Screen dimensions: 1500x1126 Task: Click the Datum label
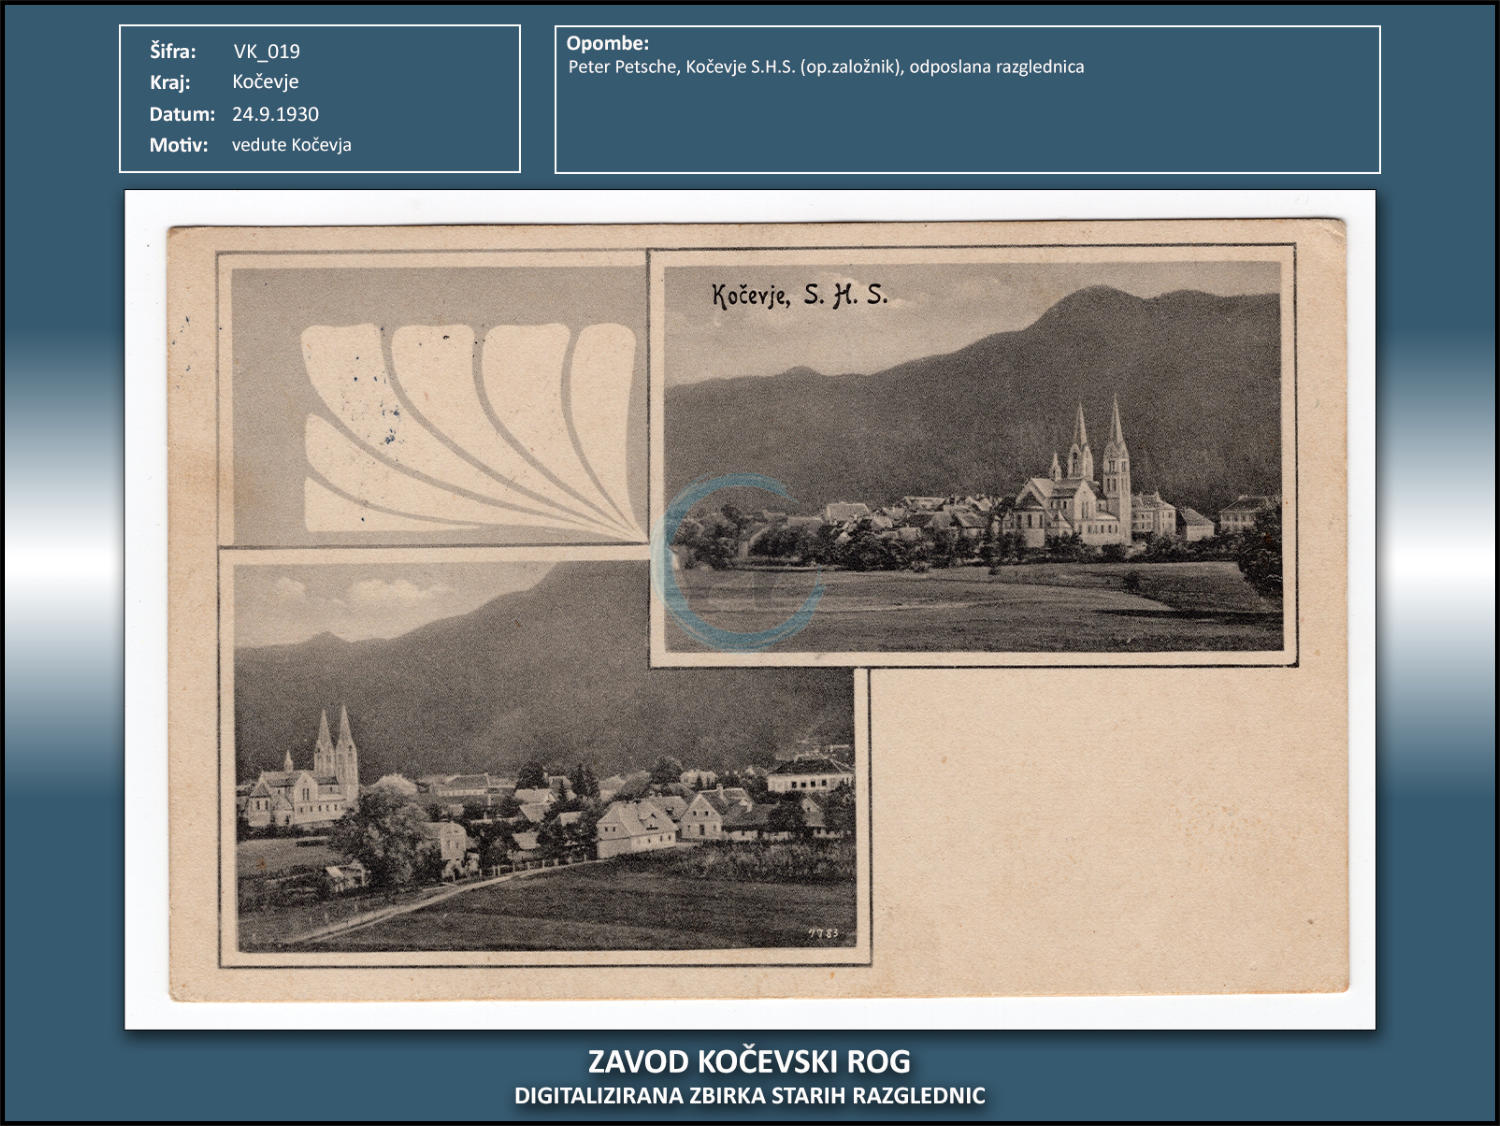click(181, 114)
